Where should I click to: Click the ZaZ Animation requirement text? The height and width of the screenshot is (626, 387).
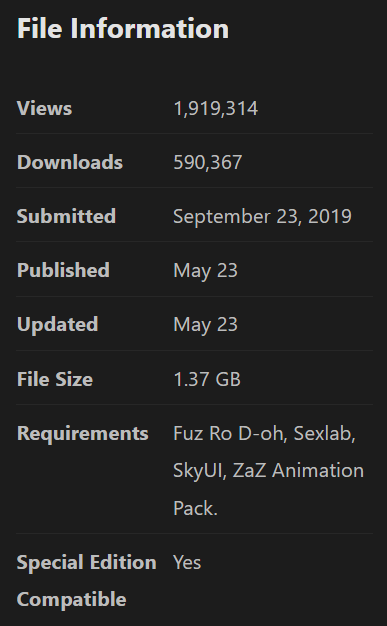(x=298, y=470)
